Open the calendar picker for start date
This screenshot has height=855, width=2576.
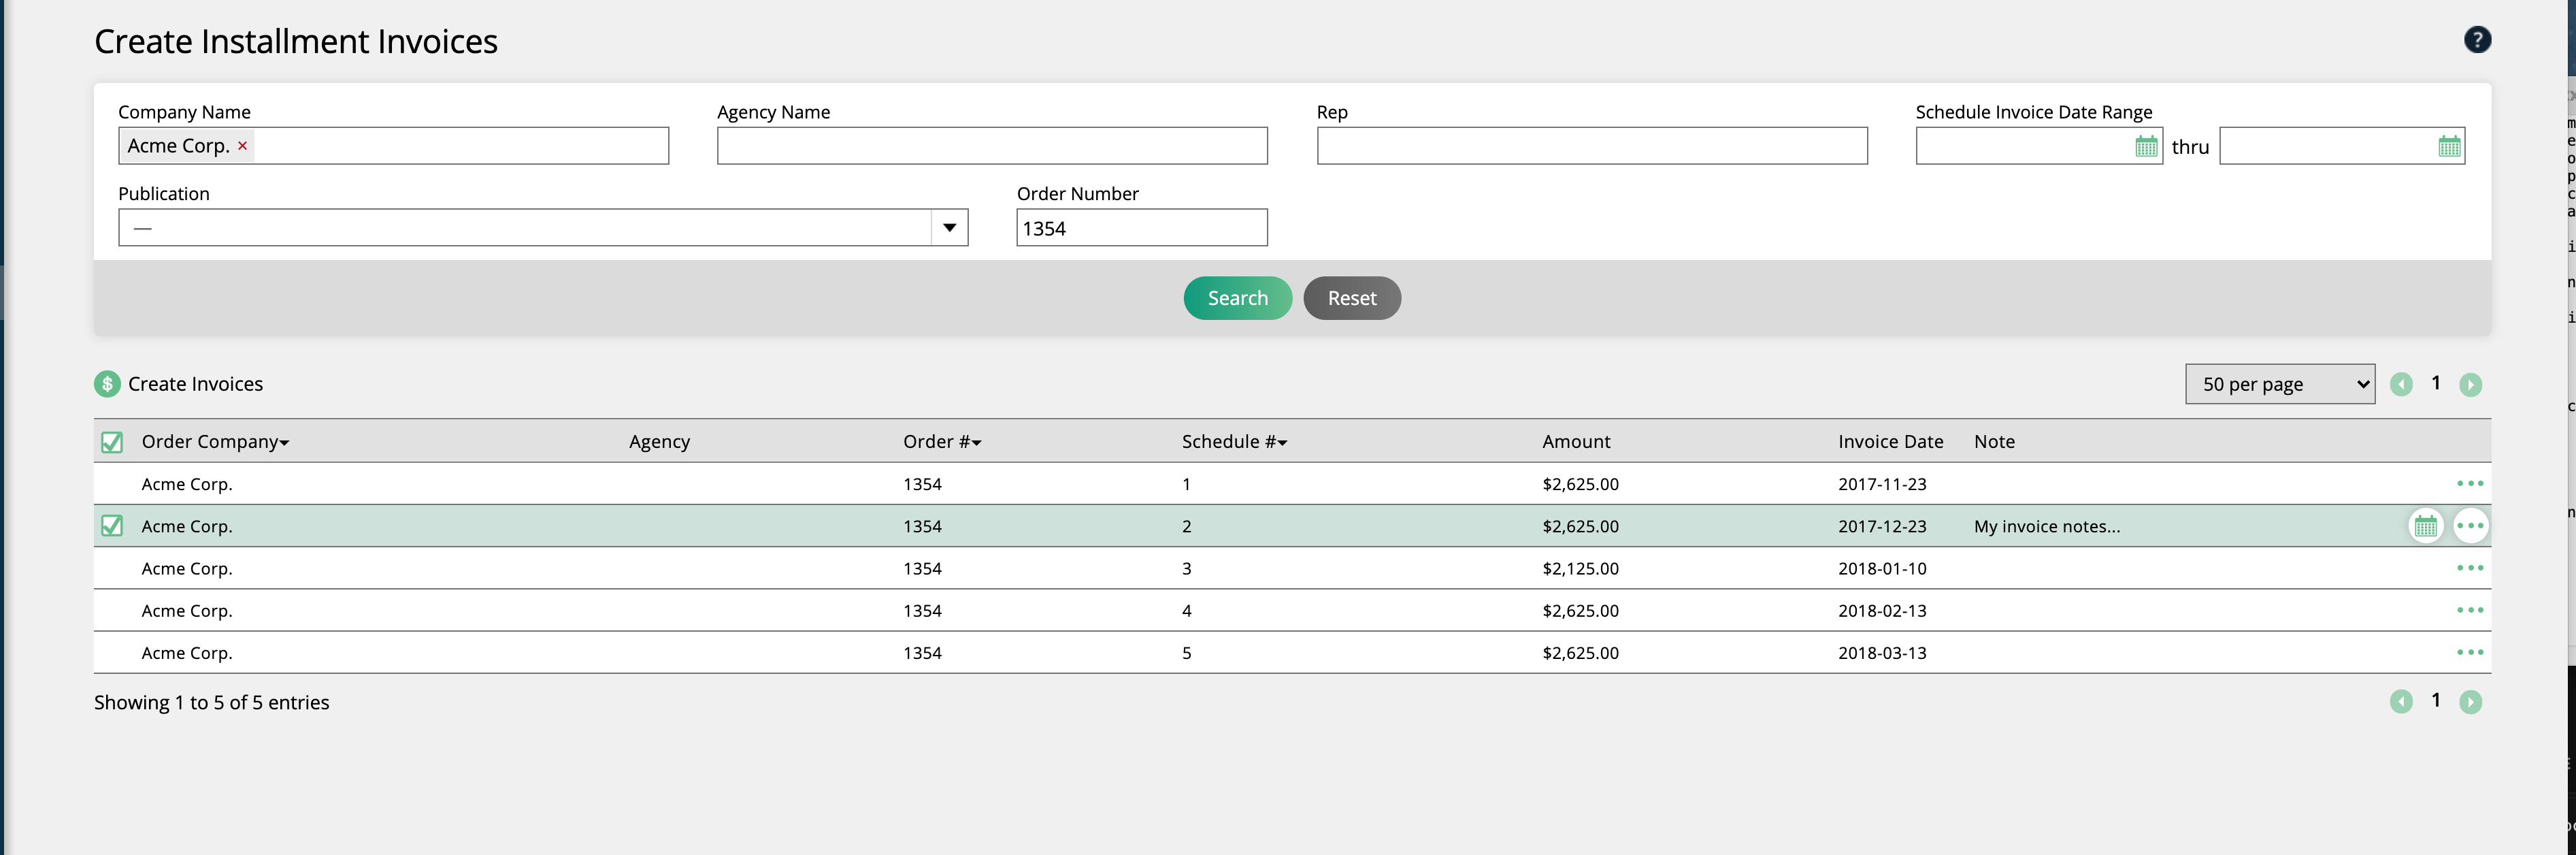(2146, 145)
